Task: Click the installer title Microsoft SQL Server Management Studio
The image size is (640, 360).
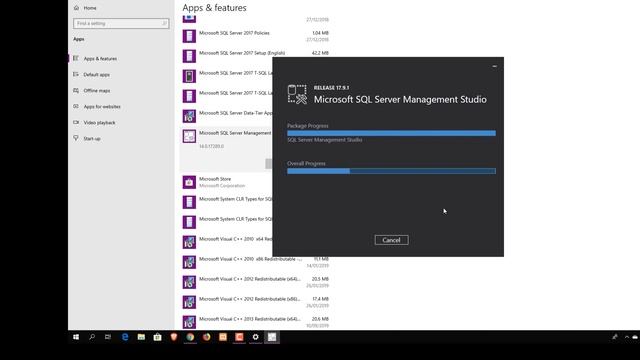Action: 400,100
